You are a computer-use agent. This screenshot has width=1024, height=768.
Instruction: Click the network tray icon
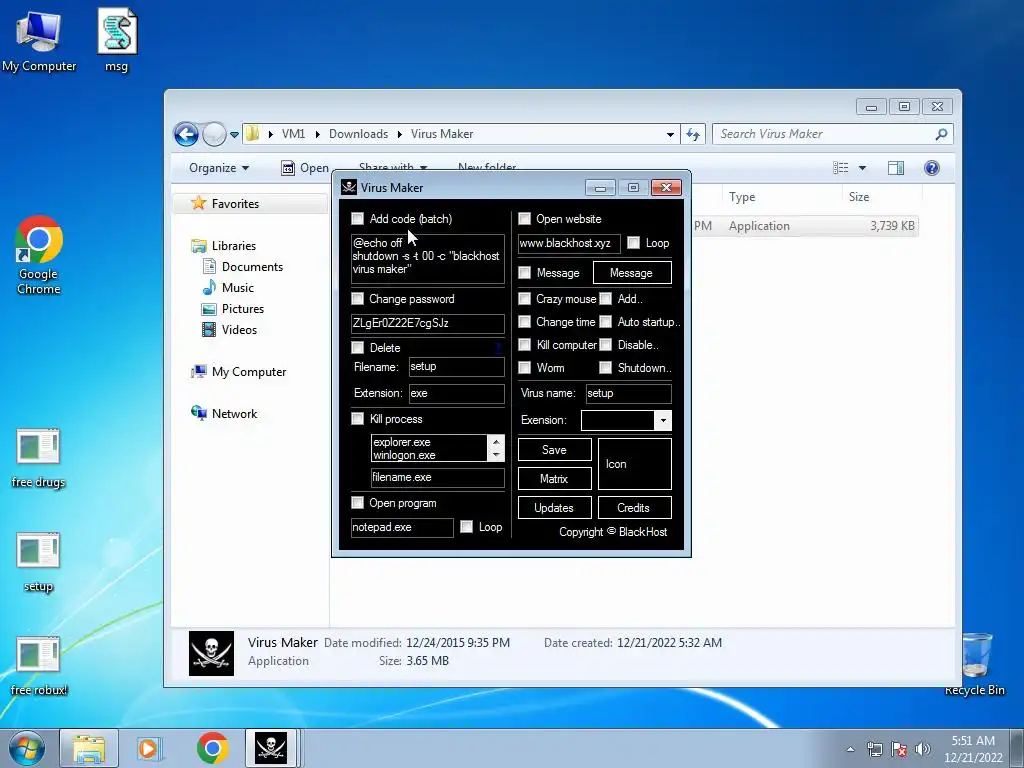(874, 749)
